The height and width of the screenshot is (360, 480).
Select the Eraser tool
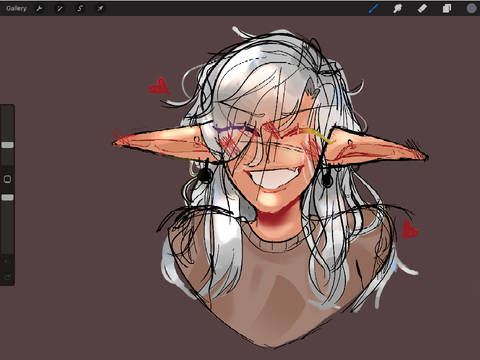[422, 8]
